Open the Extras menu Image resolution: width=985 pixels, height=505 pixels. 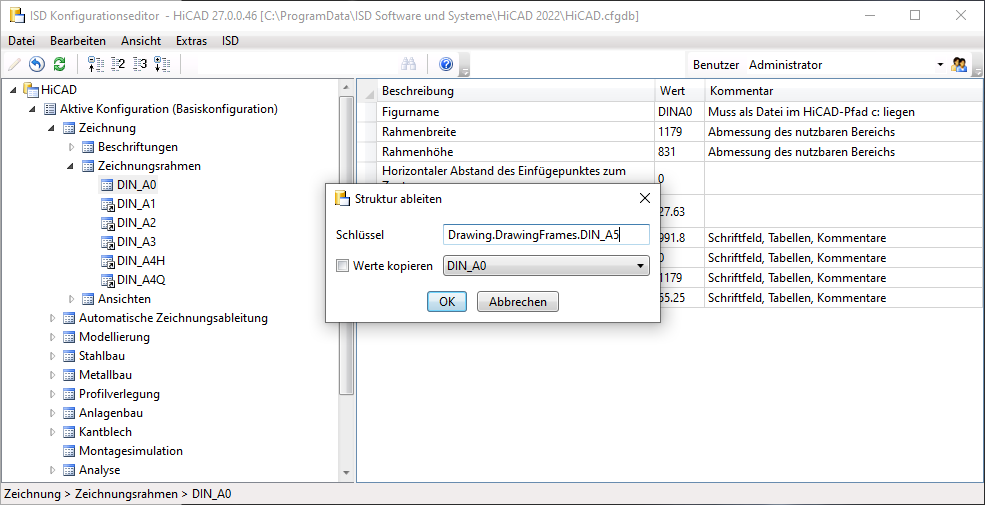coord(192,41)
